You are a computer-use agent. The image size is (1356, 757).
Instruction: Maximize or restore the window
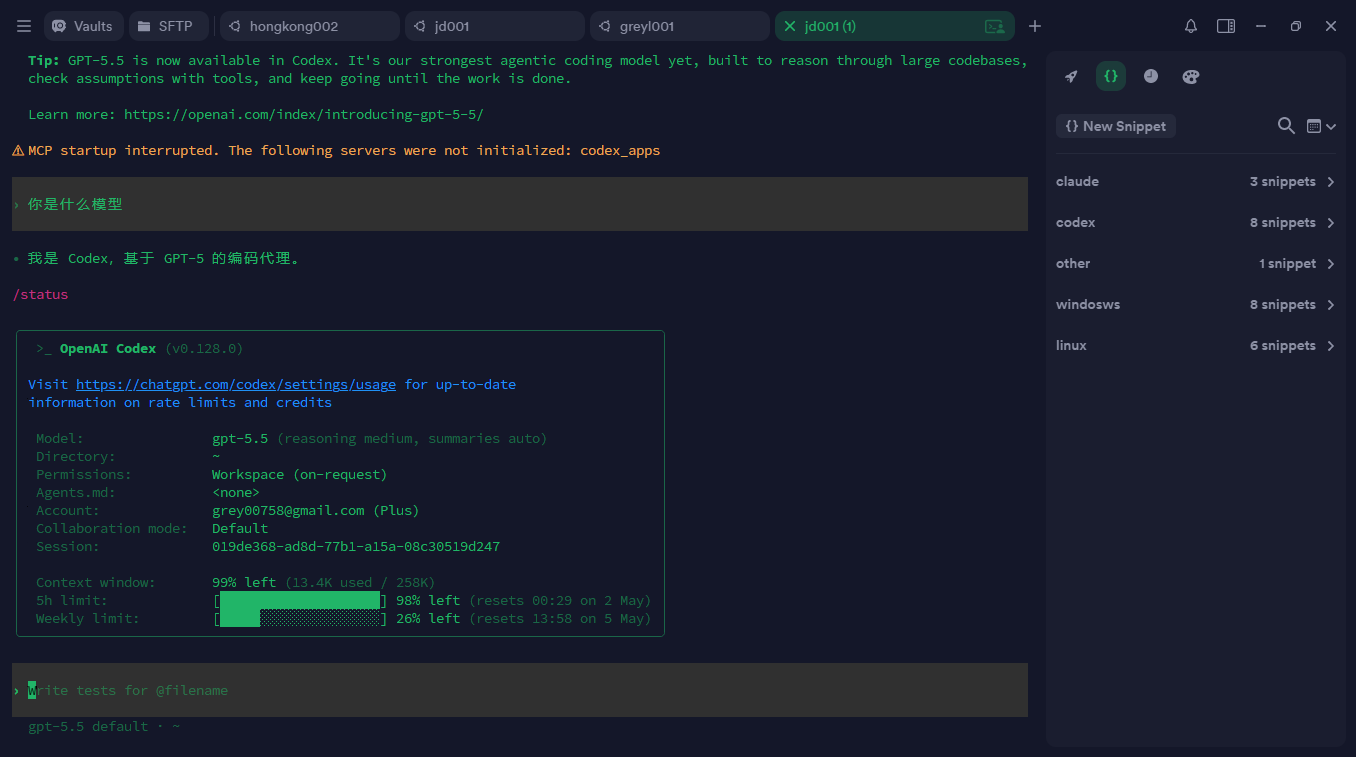tap(1296, 26)
